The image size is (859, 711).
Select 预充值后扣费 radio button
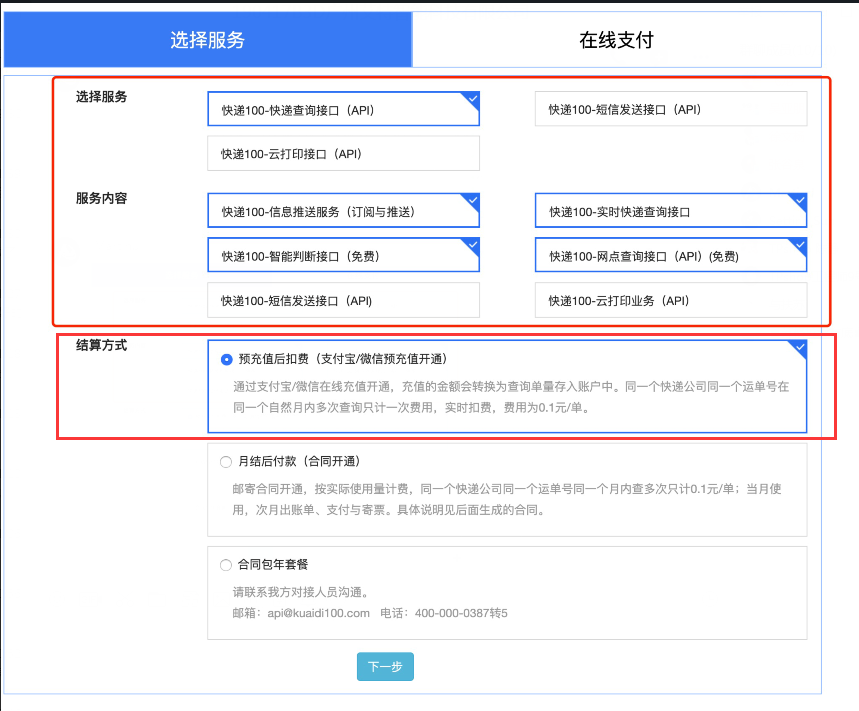[x=227, y=359]
